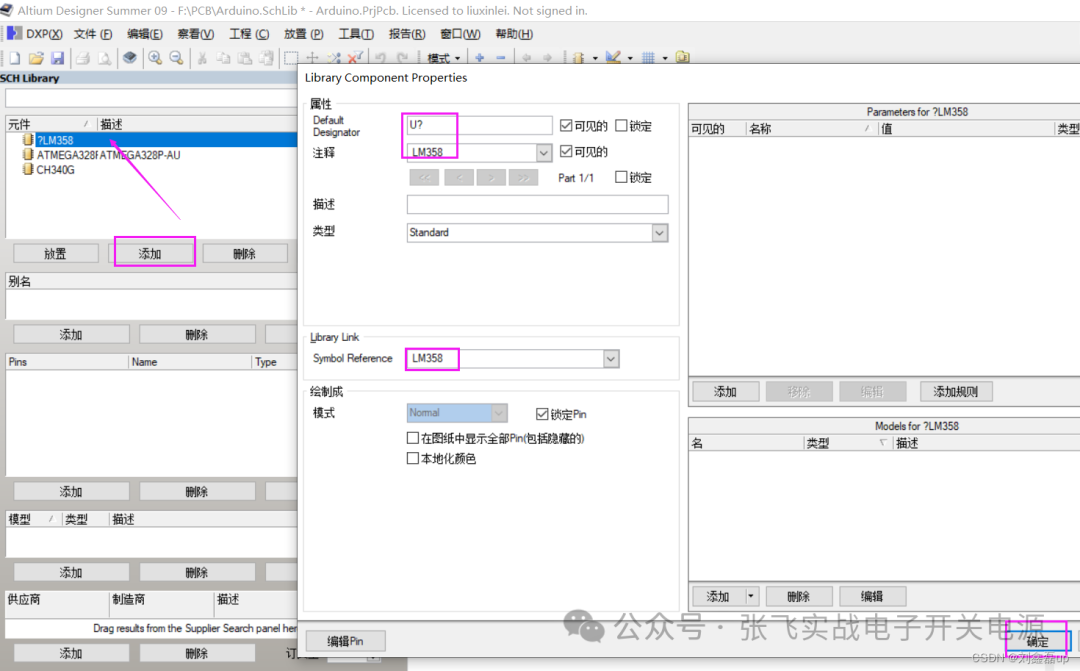Open the 注释 comment dropdown showing LM358
Screen dimensions: 1080x671
[x=543, y=151]
